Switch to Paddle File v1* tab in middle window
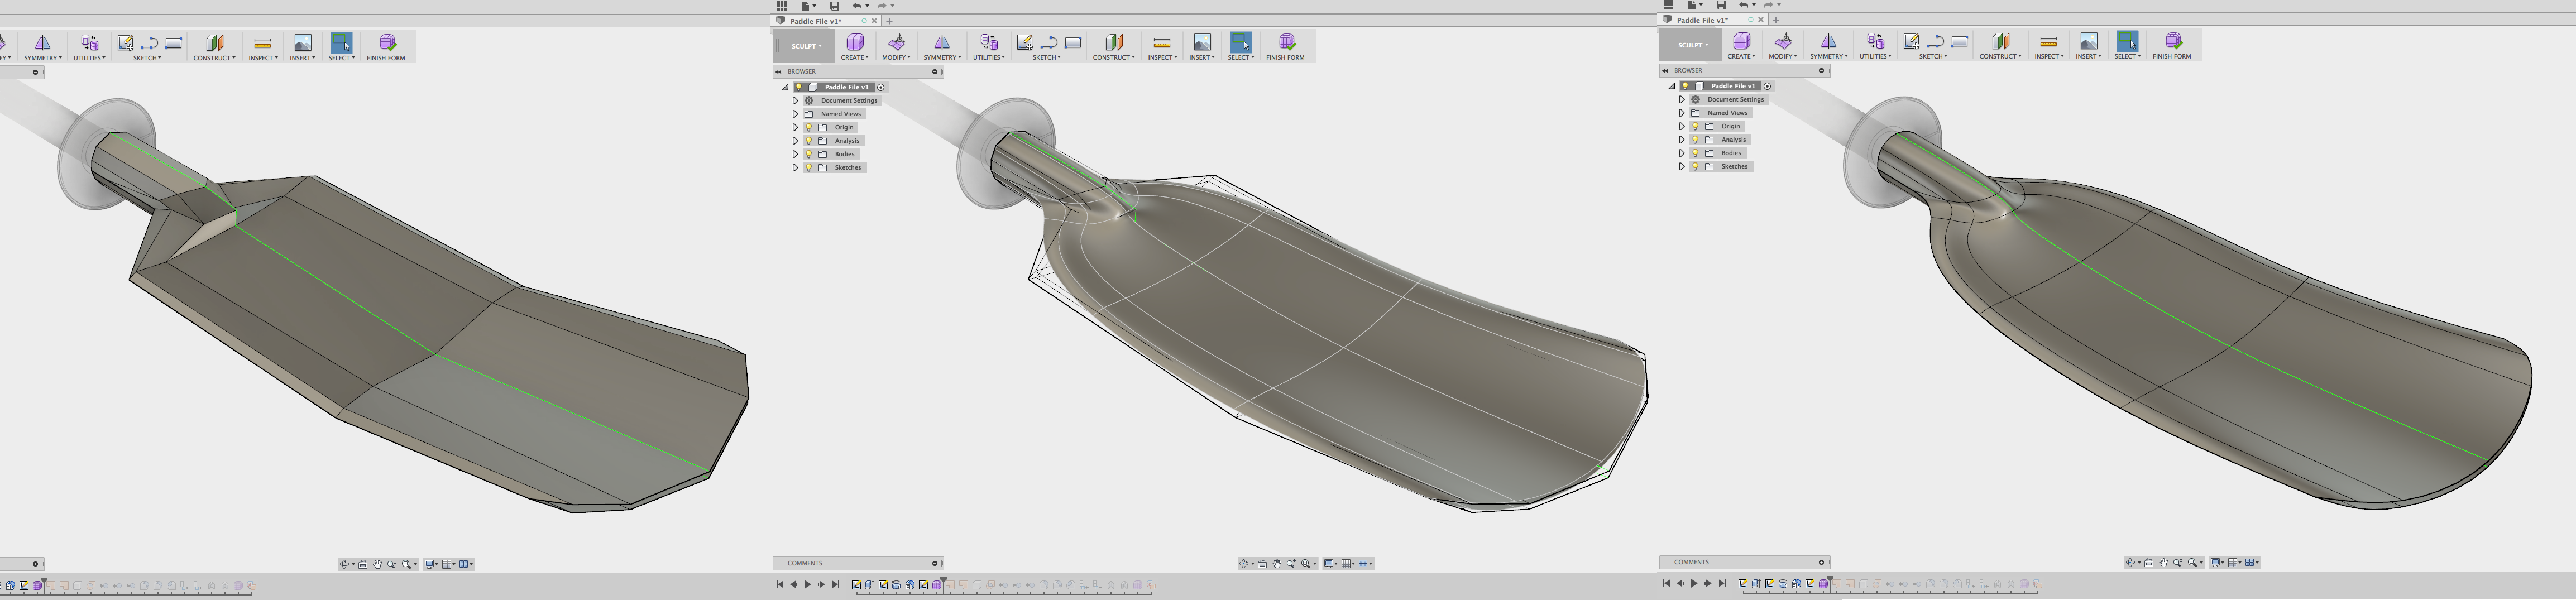The width and height of the screenshot is (2576, 600). click(816, 21)
